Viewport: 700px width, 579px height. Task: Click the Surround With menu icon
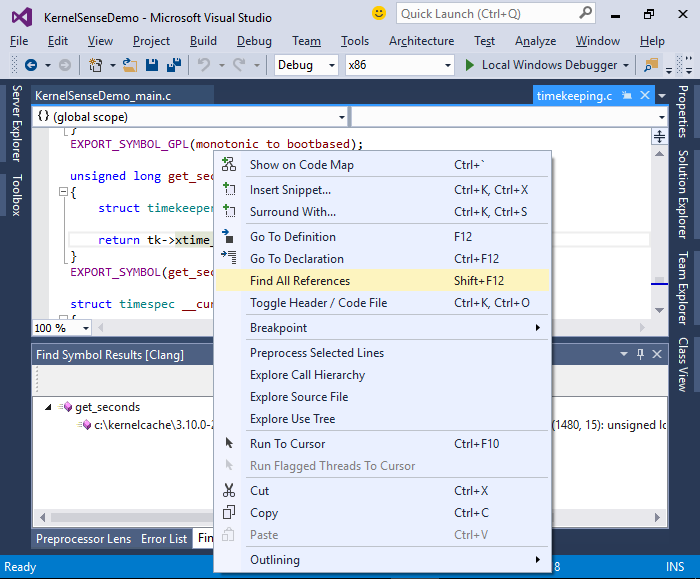pos(229,211)
